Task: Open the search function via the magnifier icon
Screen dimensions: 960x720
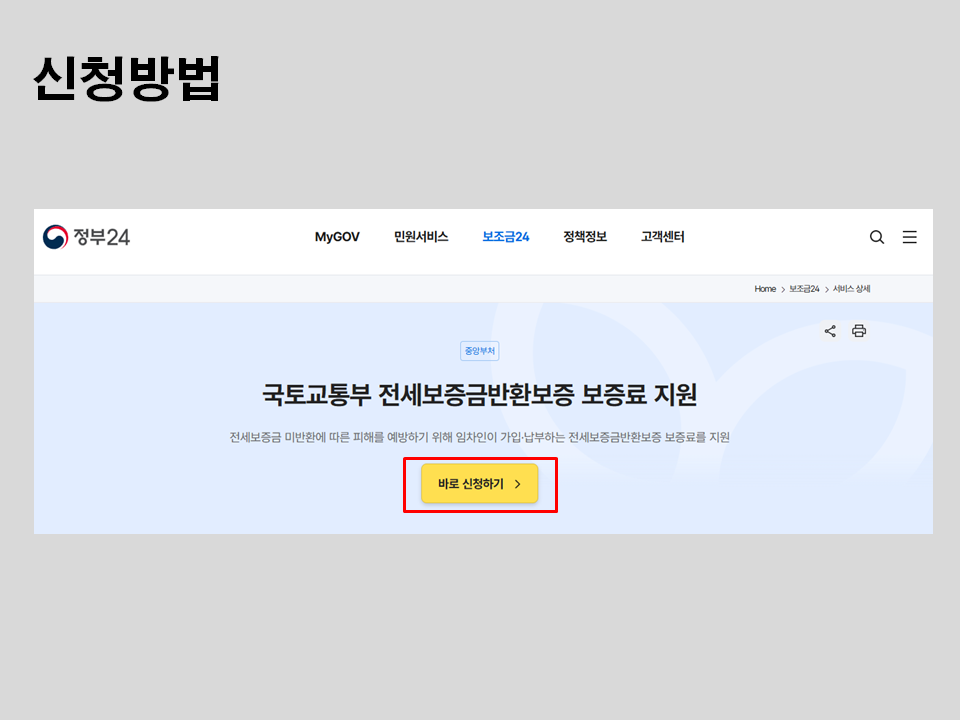Action: point(877,237)
